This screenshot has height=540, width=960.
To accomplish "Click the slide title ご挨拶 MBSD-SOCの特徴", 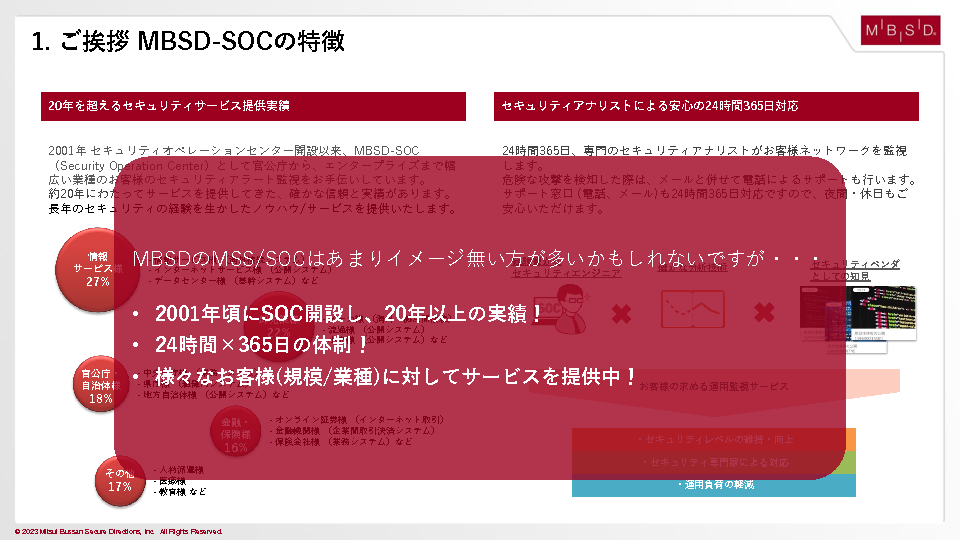I will tap(188, 41).
